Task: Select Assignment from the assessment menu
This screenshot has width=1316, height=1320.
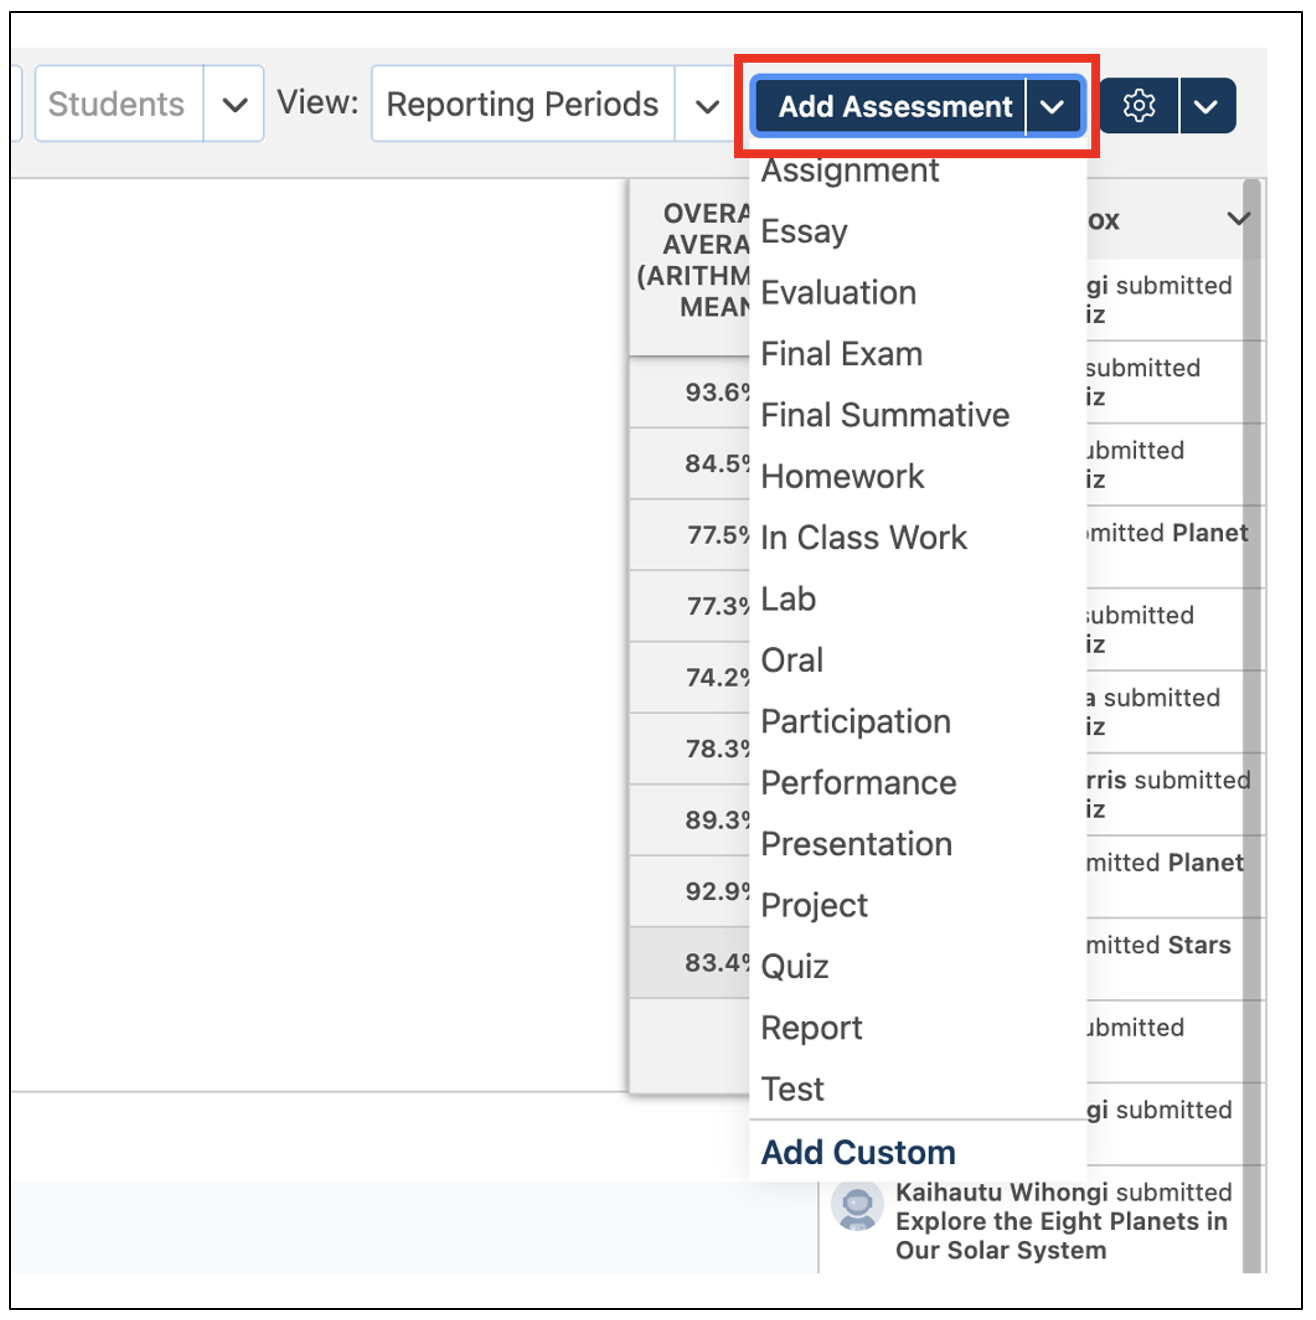Action: pos(849,170)
